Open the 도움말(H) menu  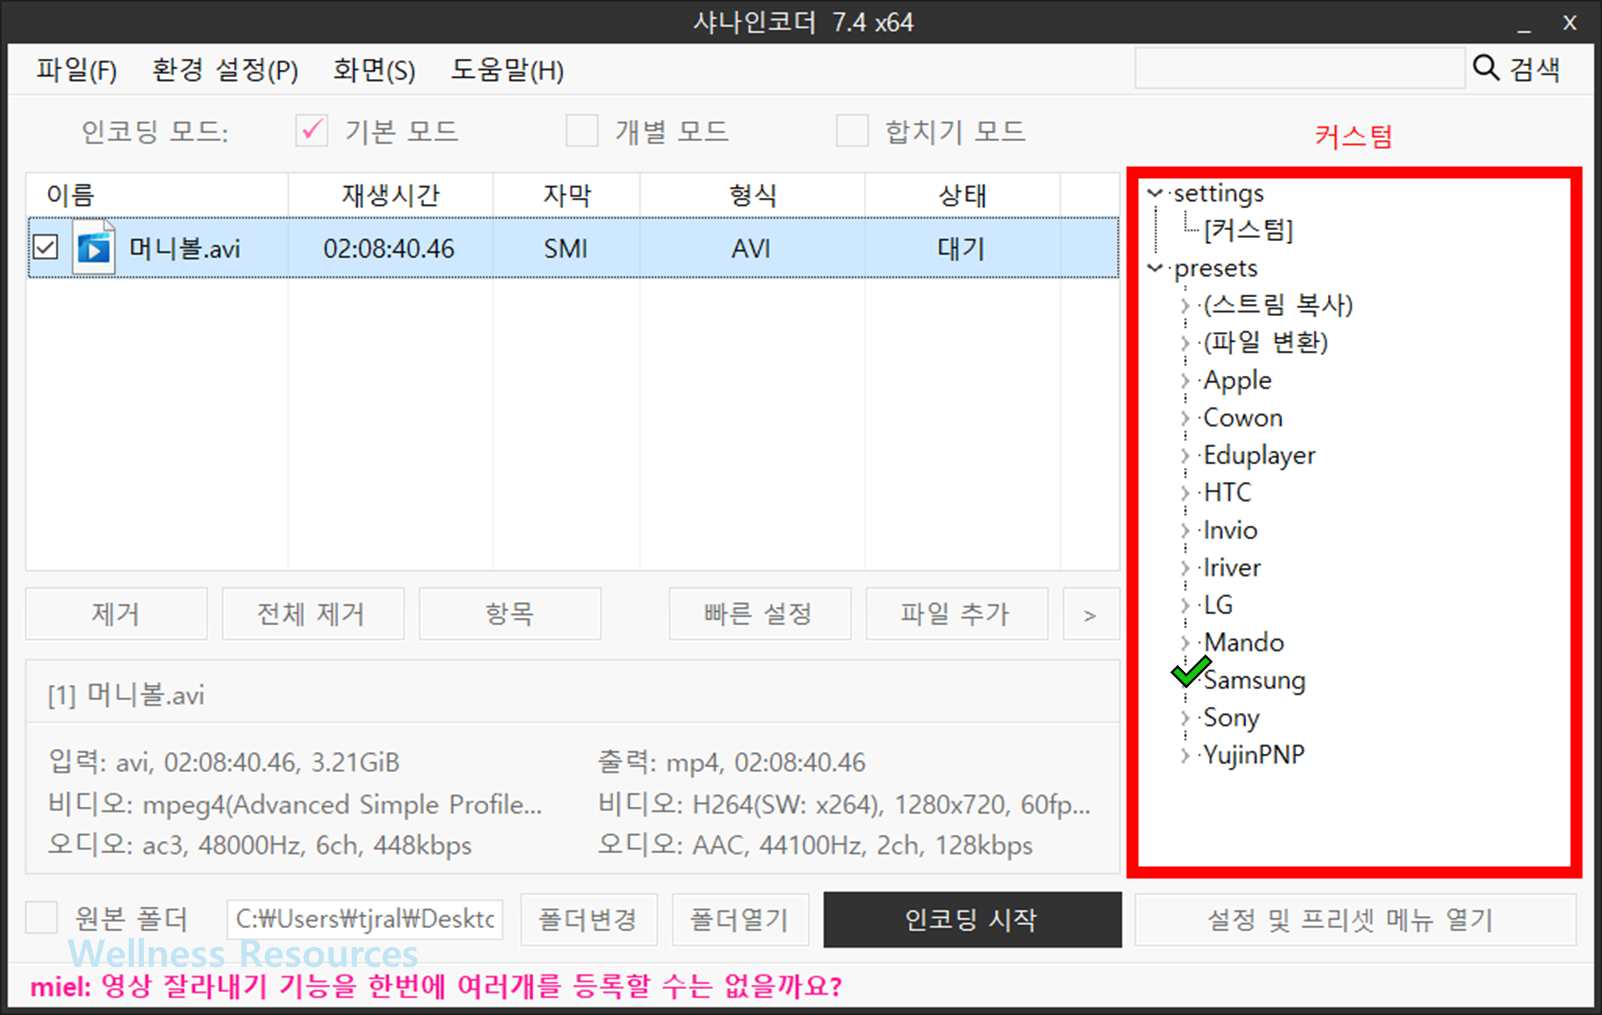pyautogui.click(x=507, y=70)
